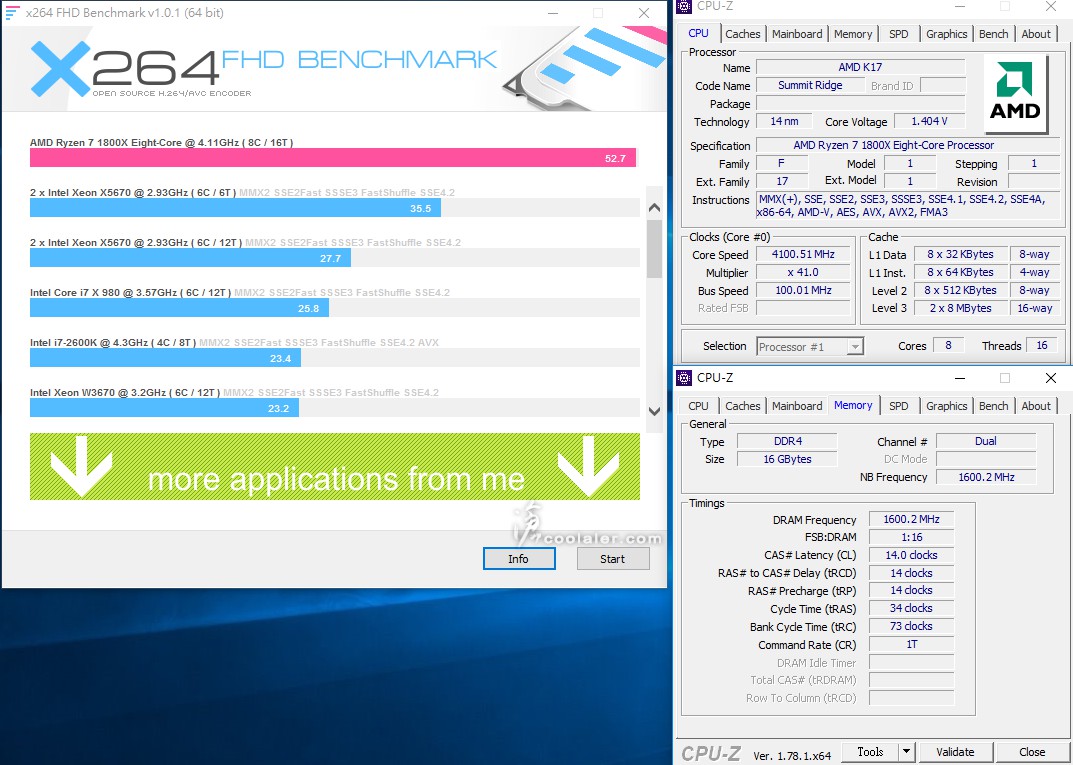Open Caches tab in lower CPU-Z window
This screenshot has width=1073, height=765.
pyautogui.click(x=742, y=406)
